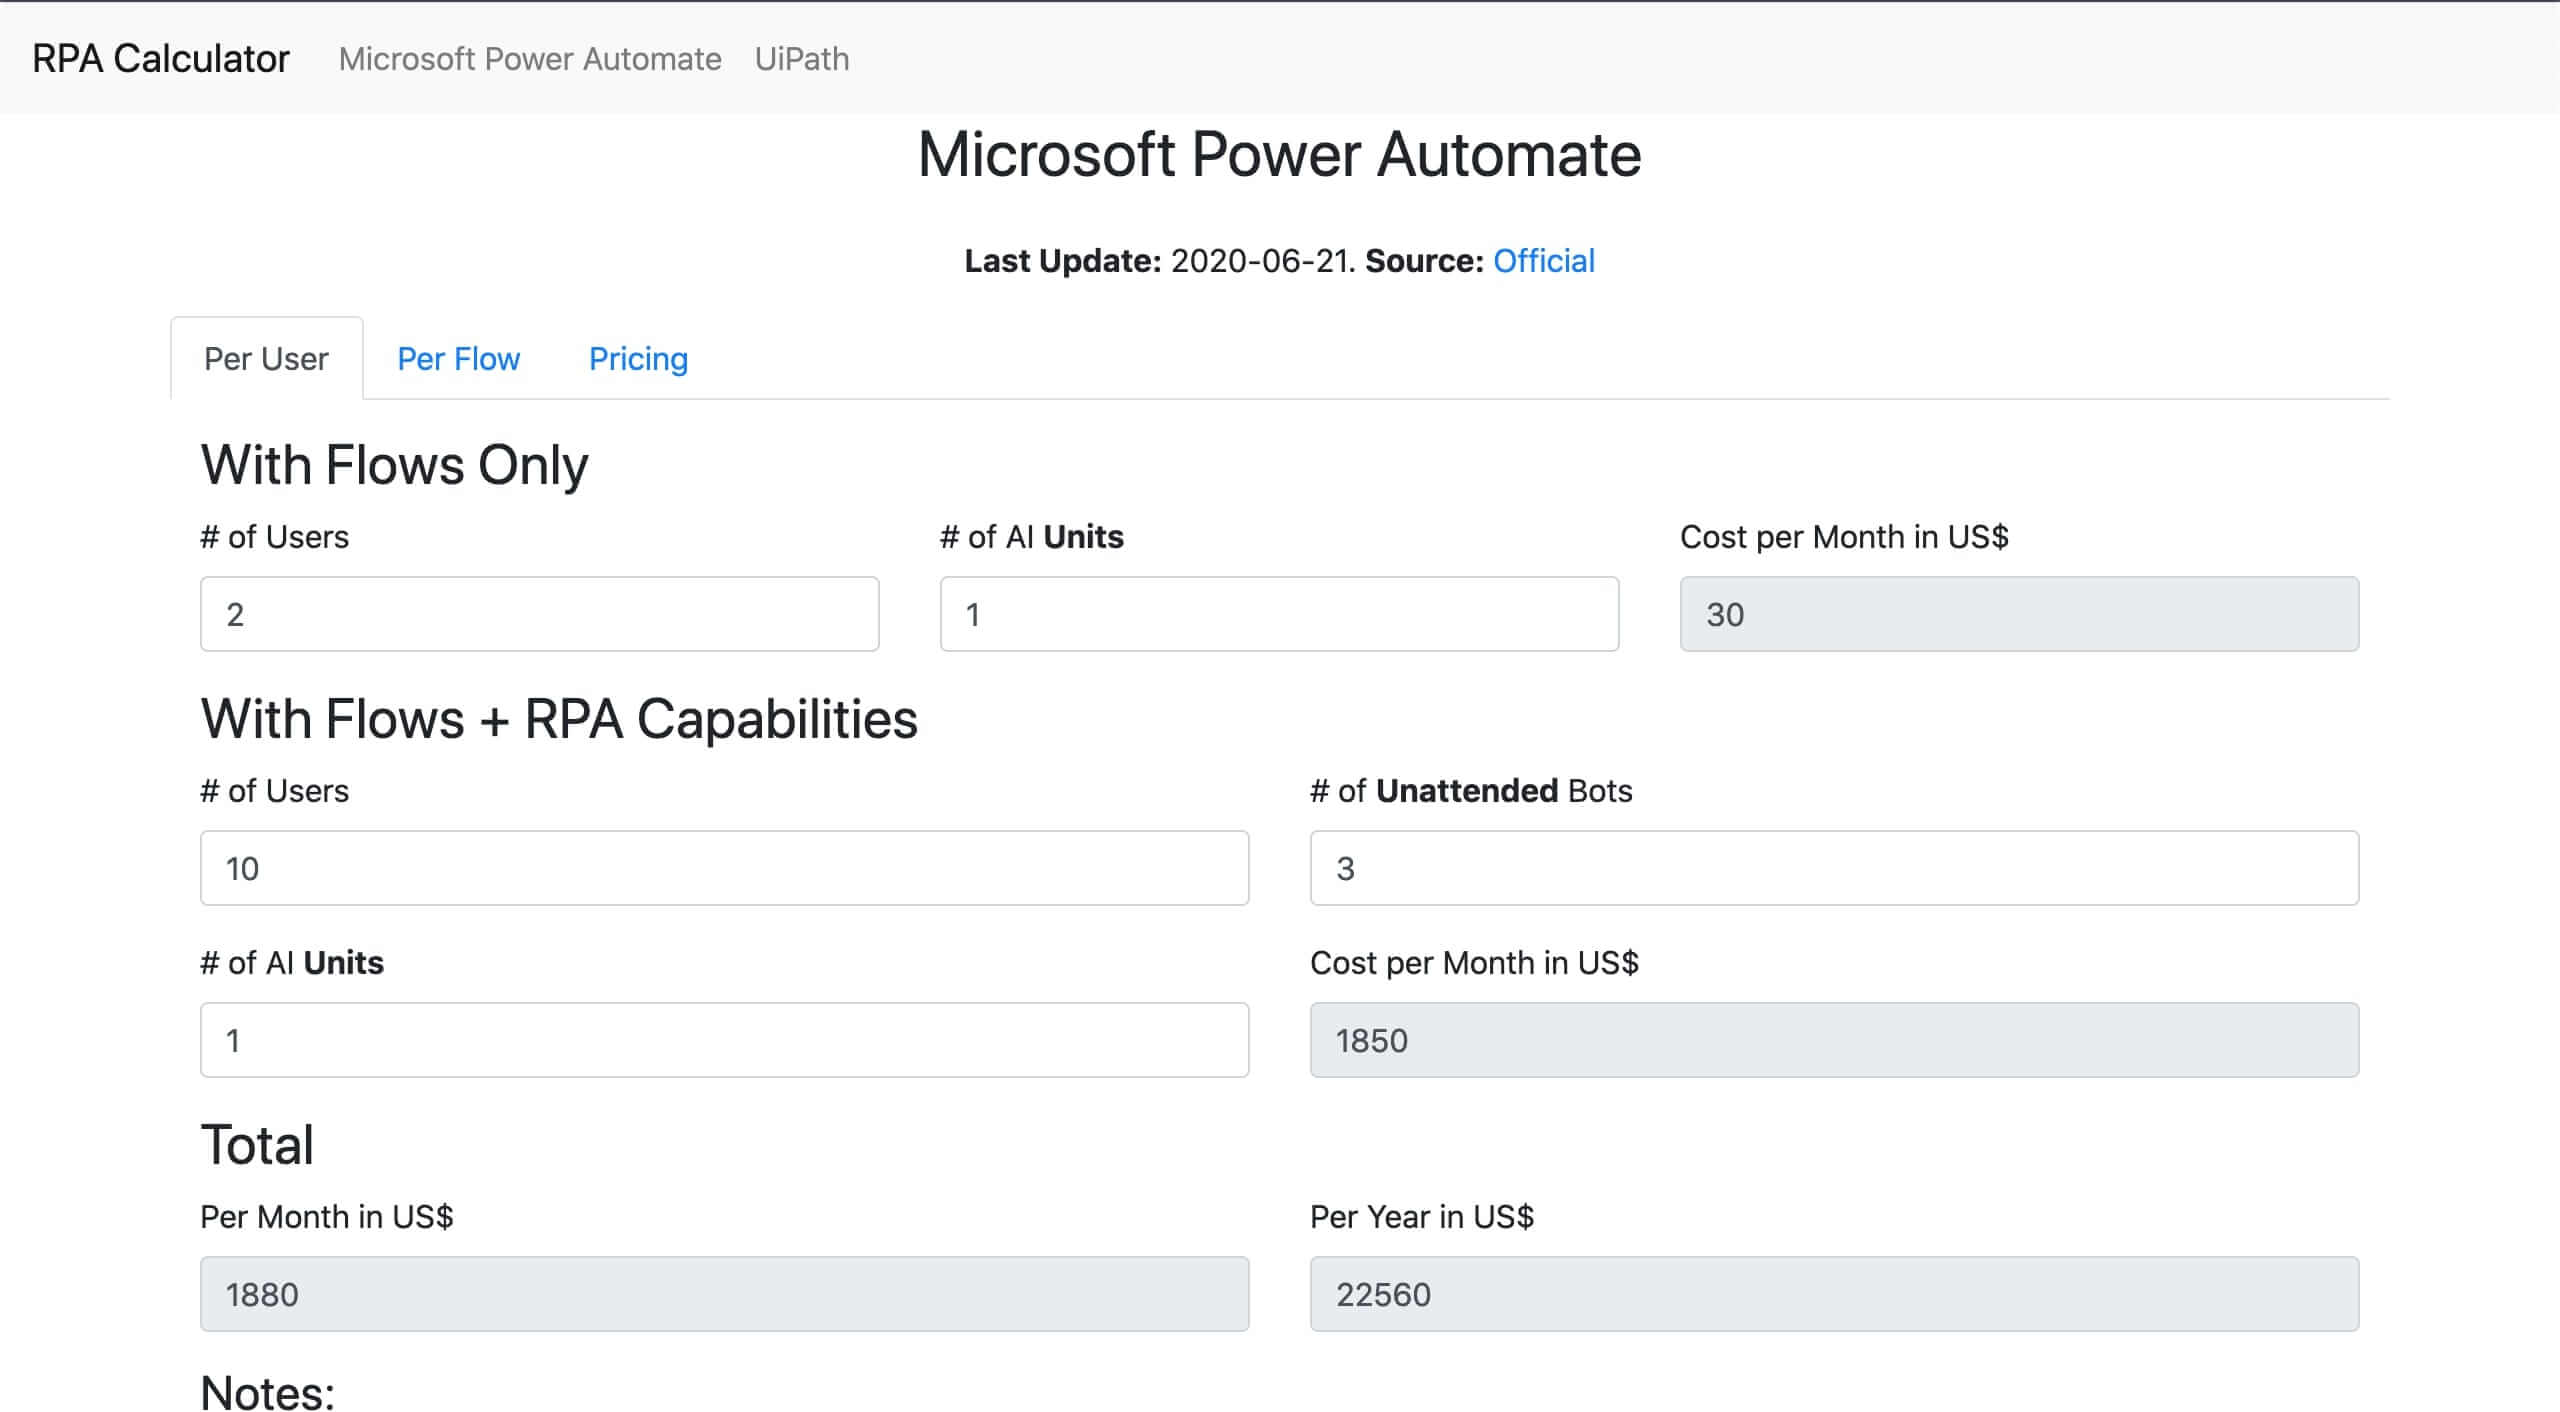Focus AI Units field in RPA section
This screenshot has width=2560, height=1412.
(x=724, y=1040)
